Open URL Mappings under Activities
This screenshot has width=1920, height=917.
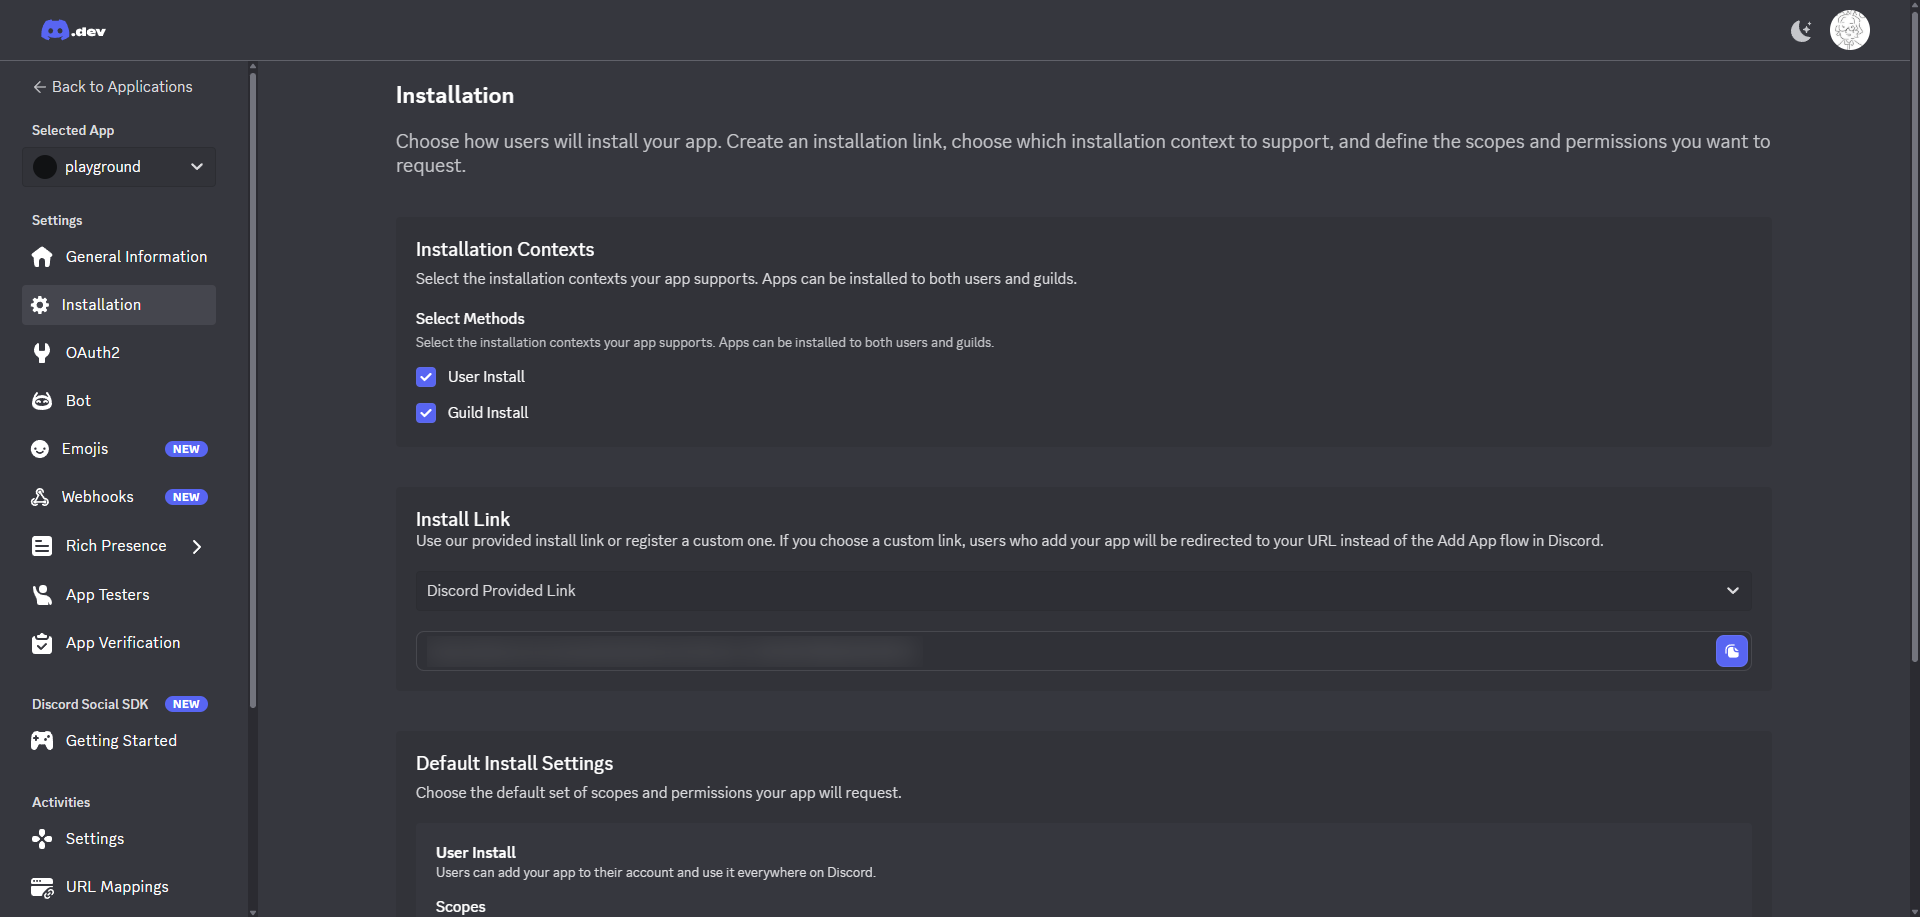[x=117, y=887]
